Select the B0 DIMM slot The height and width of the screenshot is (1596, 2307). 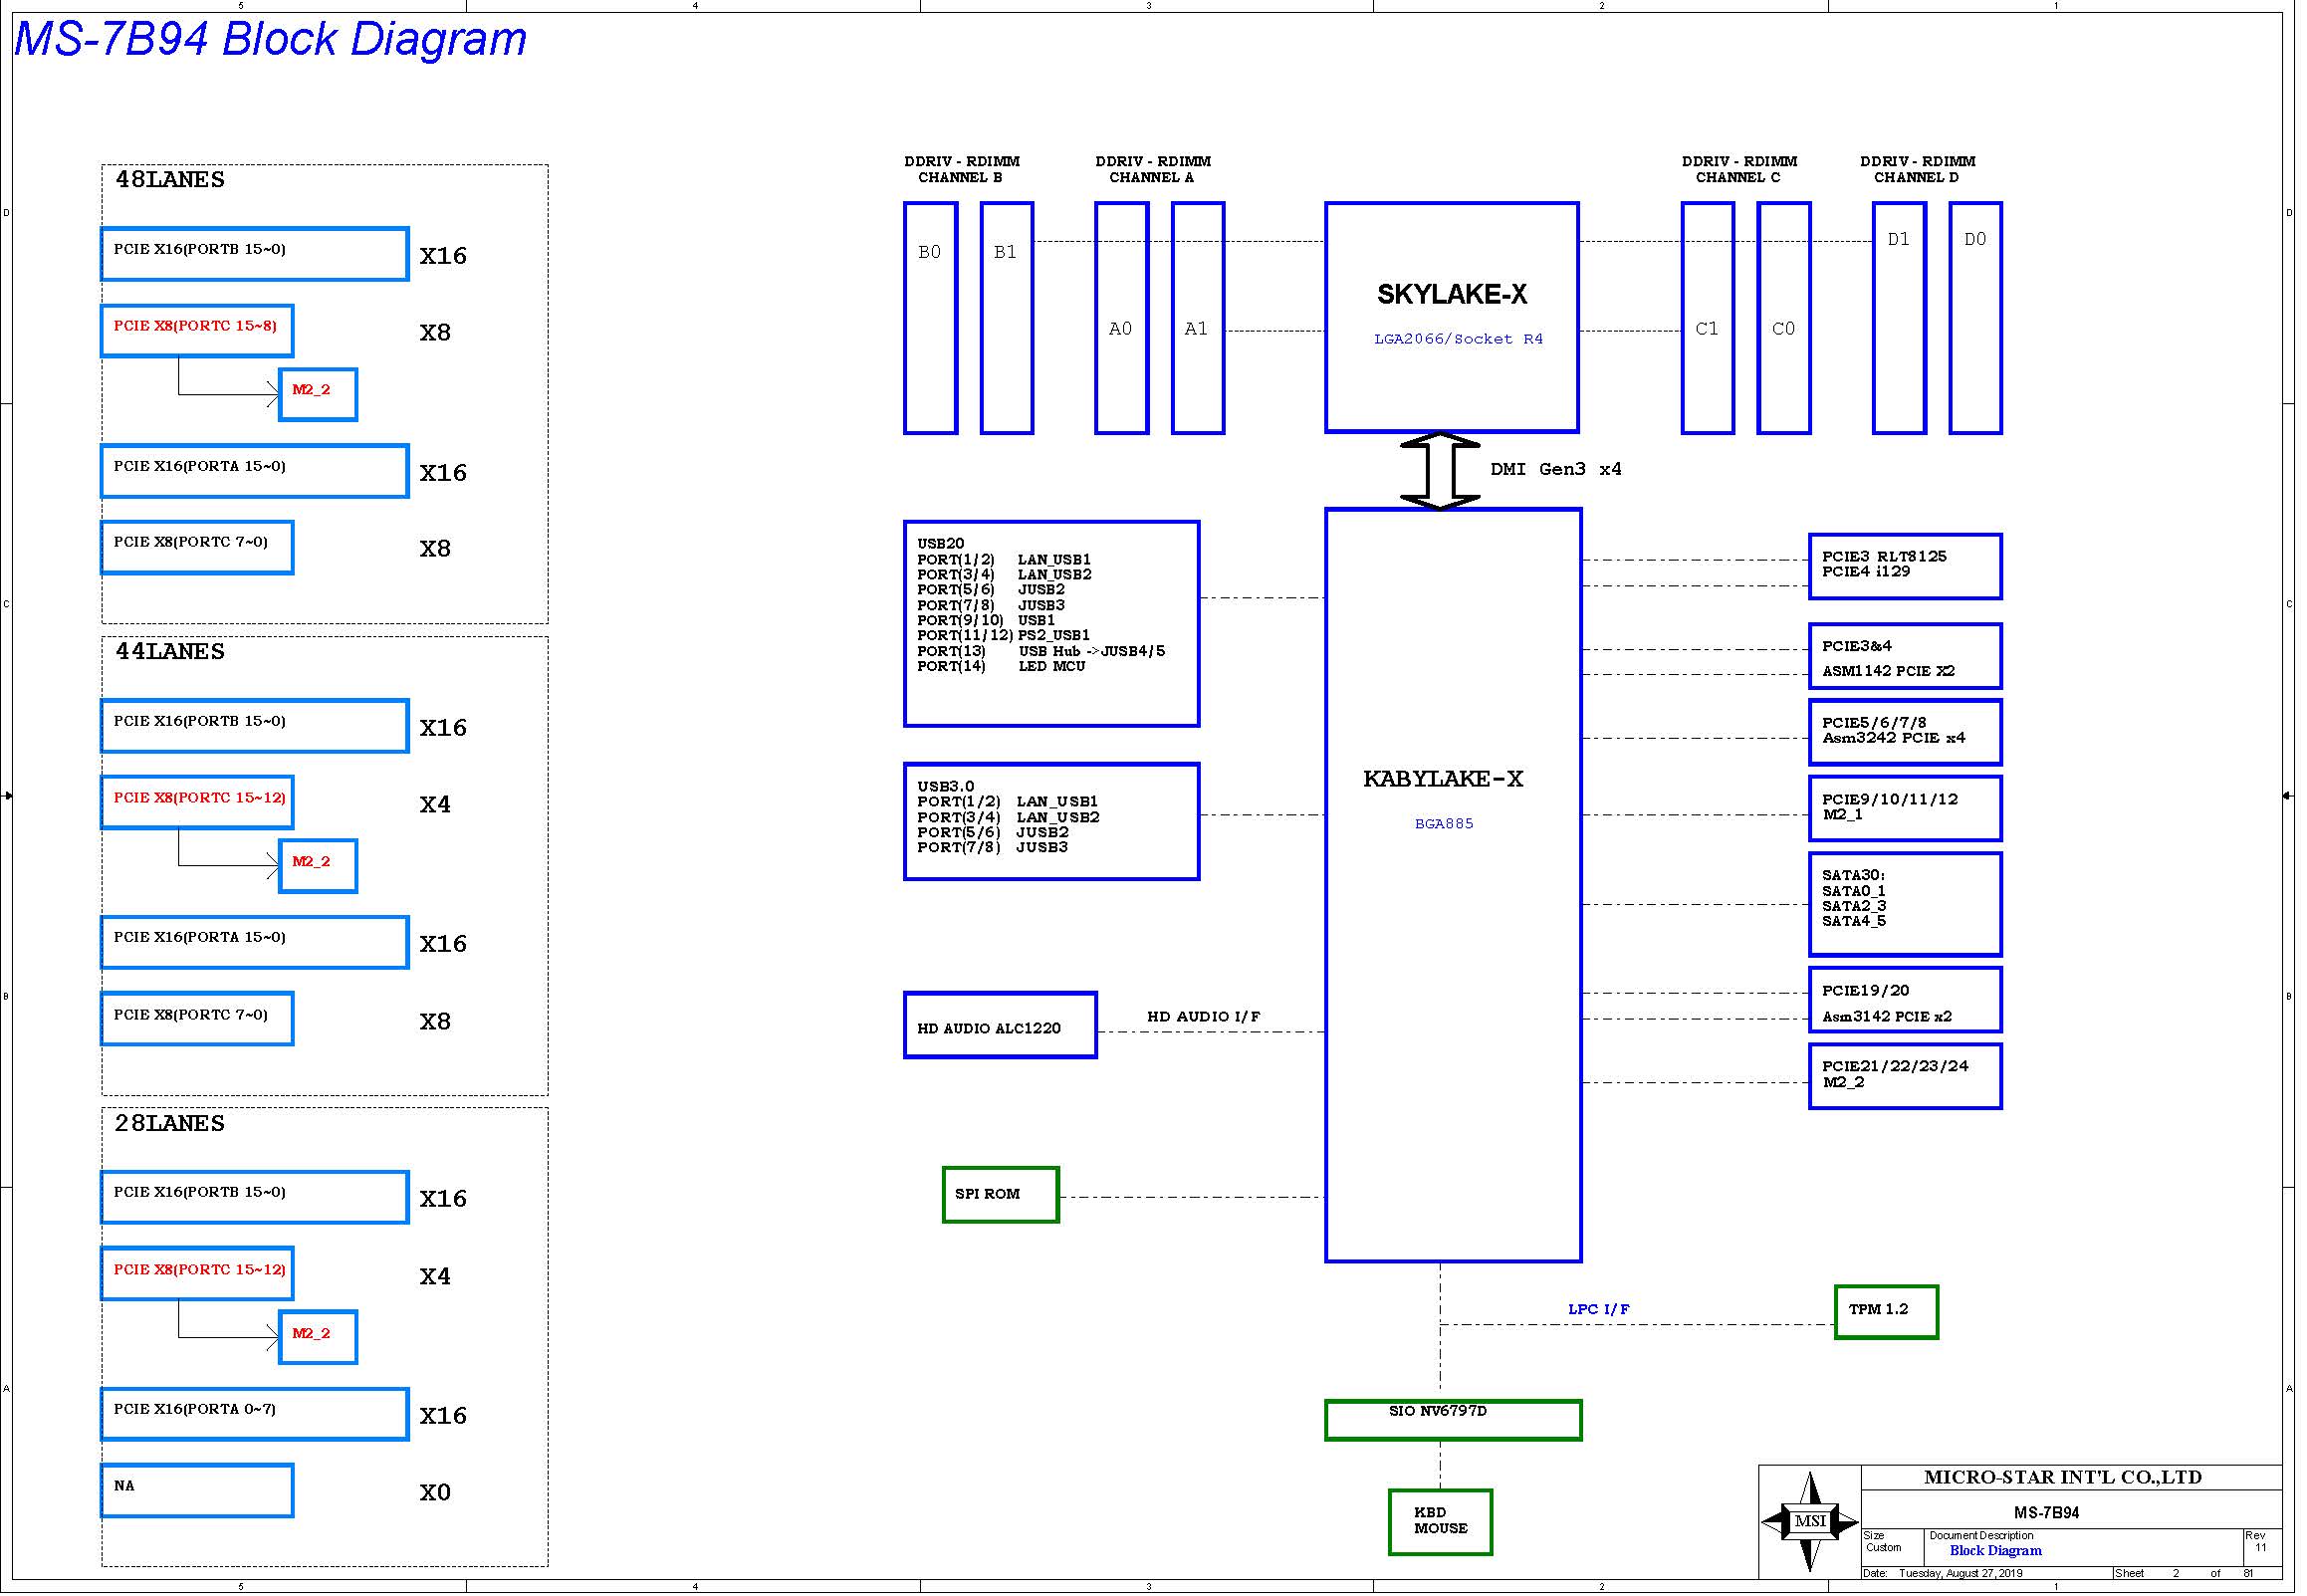931,318
